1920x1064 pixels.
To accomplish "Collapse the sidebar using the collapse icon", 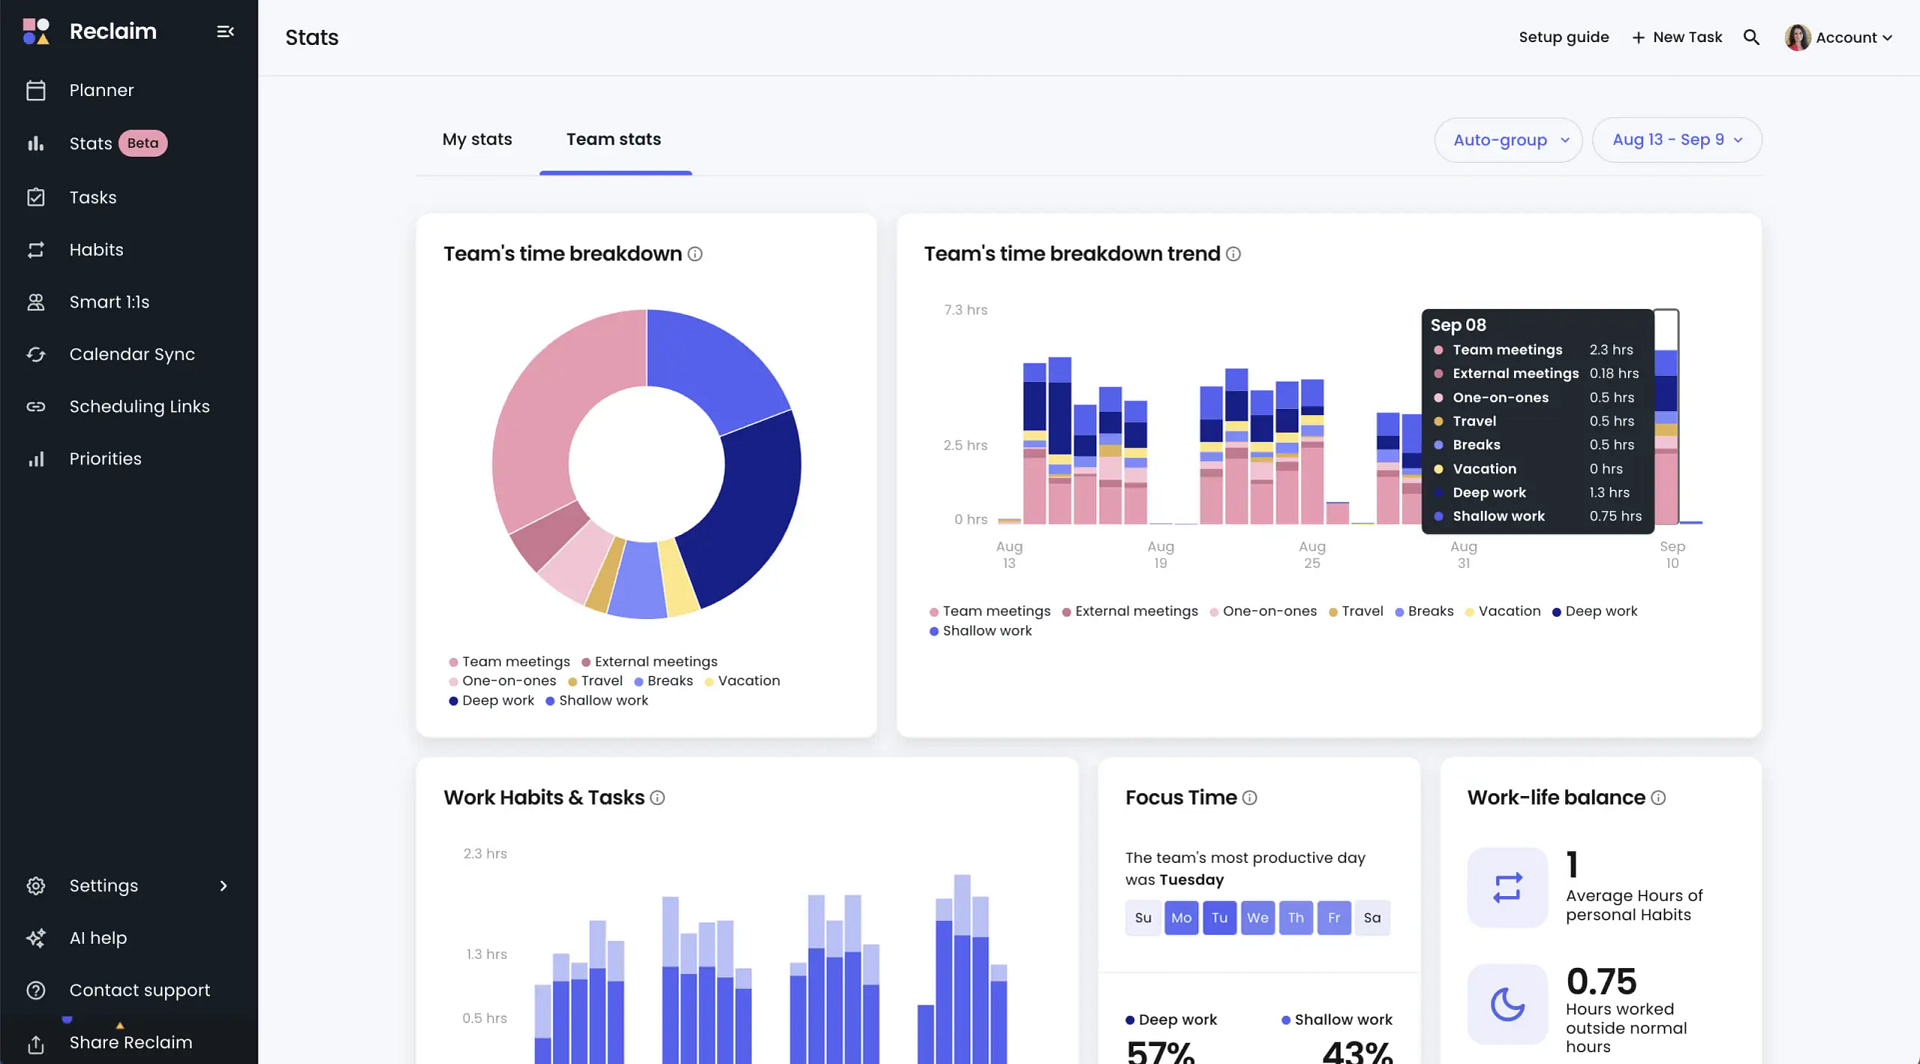I will [225, 31].
